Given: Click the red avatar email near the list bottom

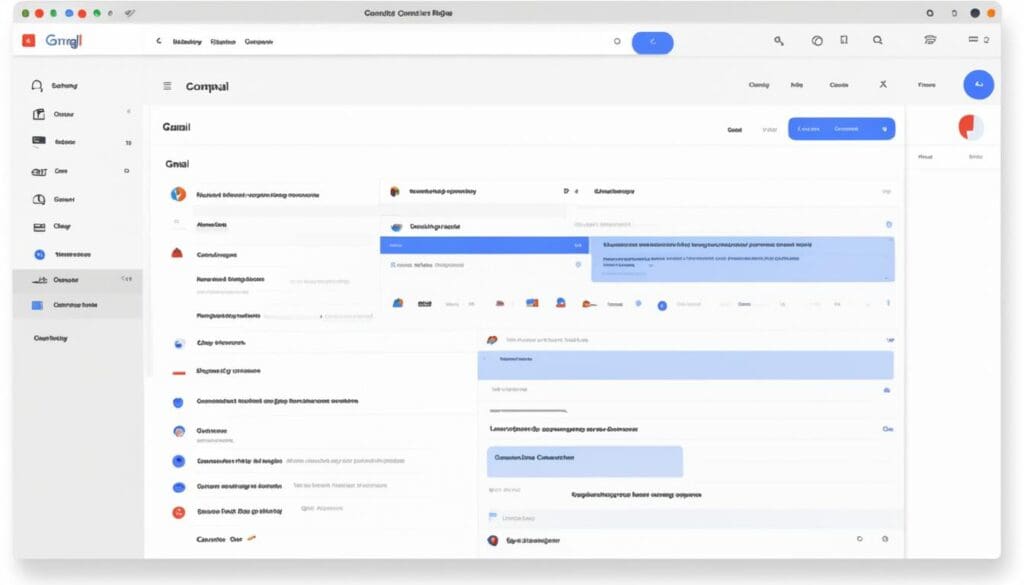Looking at the screenshot, I should pyautogui.click(x=179, y=511).
